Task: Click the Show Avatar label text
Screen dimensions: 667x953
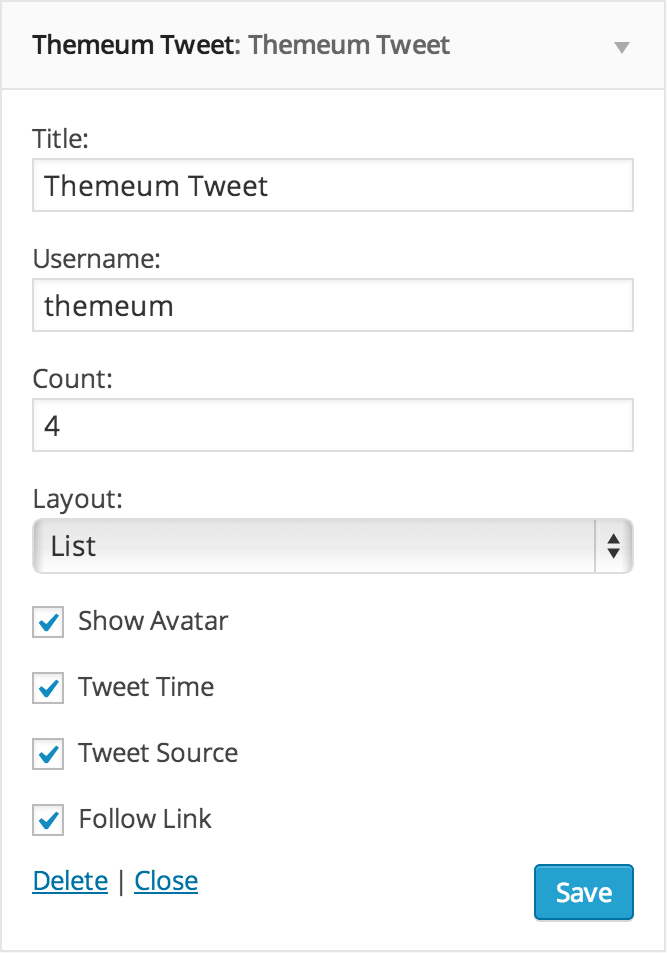Action: tap(153, 621)
